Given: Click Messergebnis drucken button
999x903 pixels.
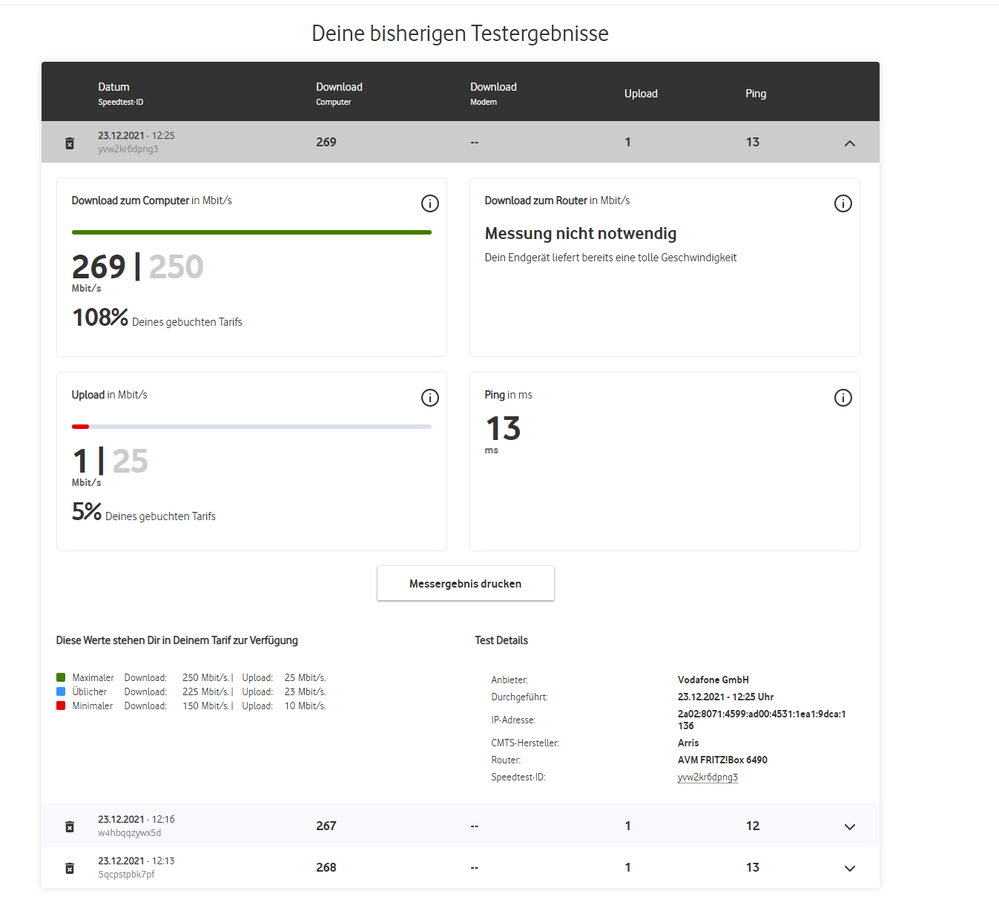Looking at the screenshot, I should coord(465,583).
